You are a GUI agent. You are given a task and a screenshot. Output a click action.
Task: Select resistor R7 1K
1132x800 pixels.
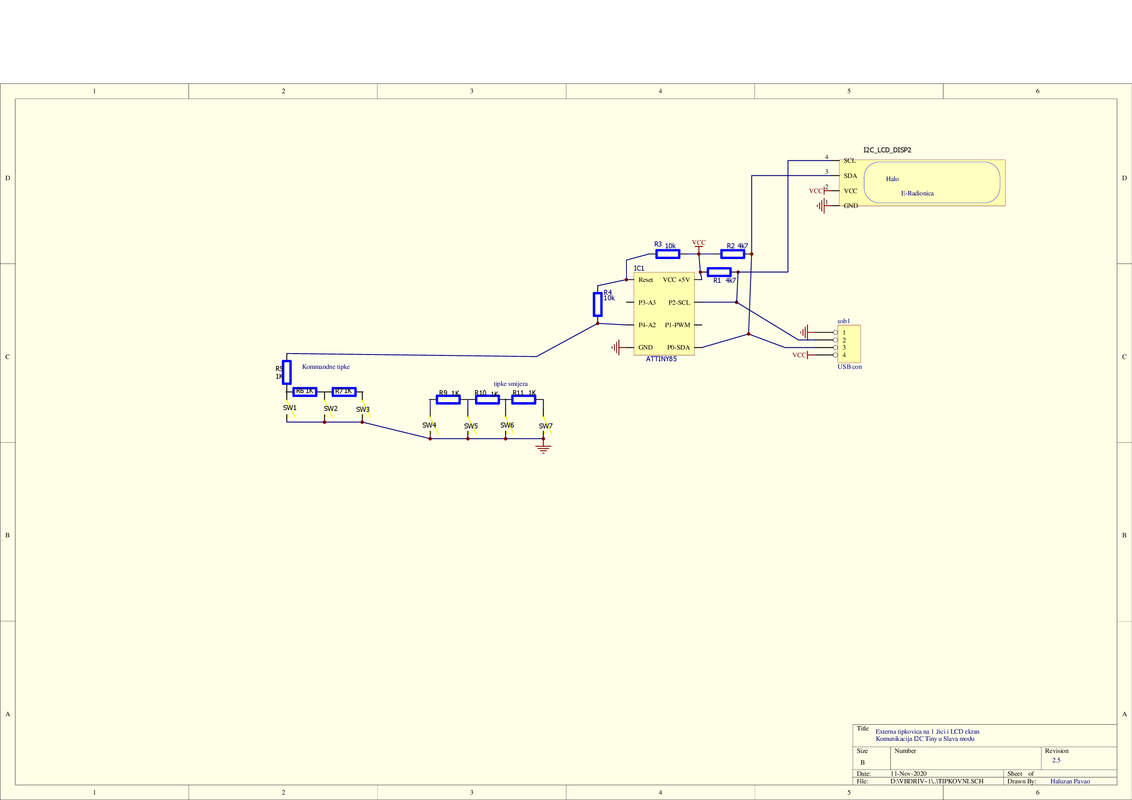tap(344, 392)
